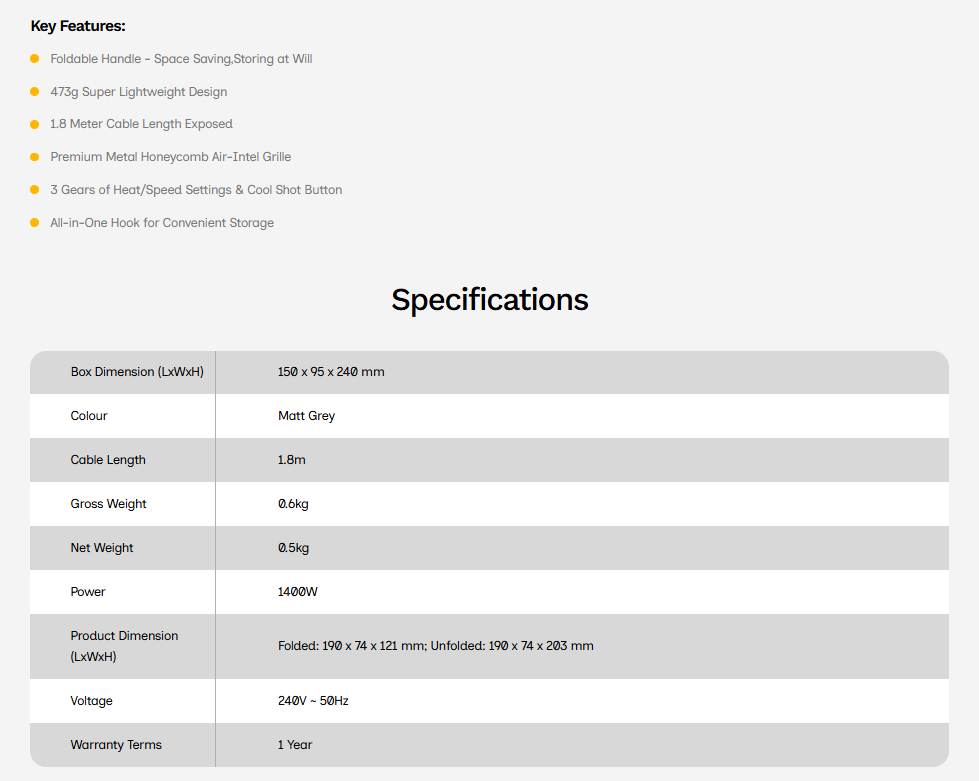
Task: Click the bullet beside 1.8 Meter Cable Length
Action: tap(34, 124)
